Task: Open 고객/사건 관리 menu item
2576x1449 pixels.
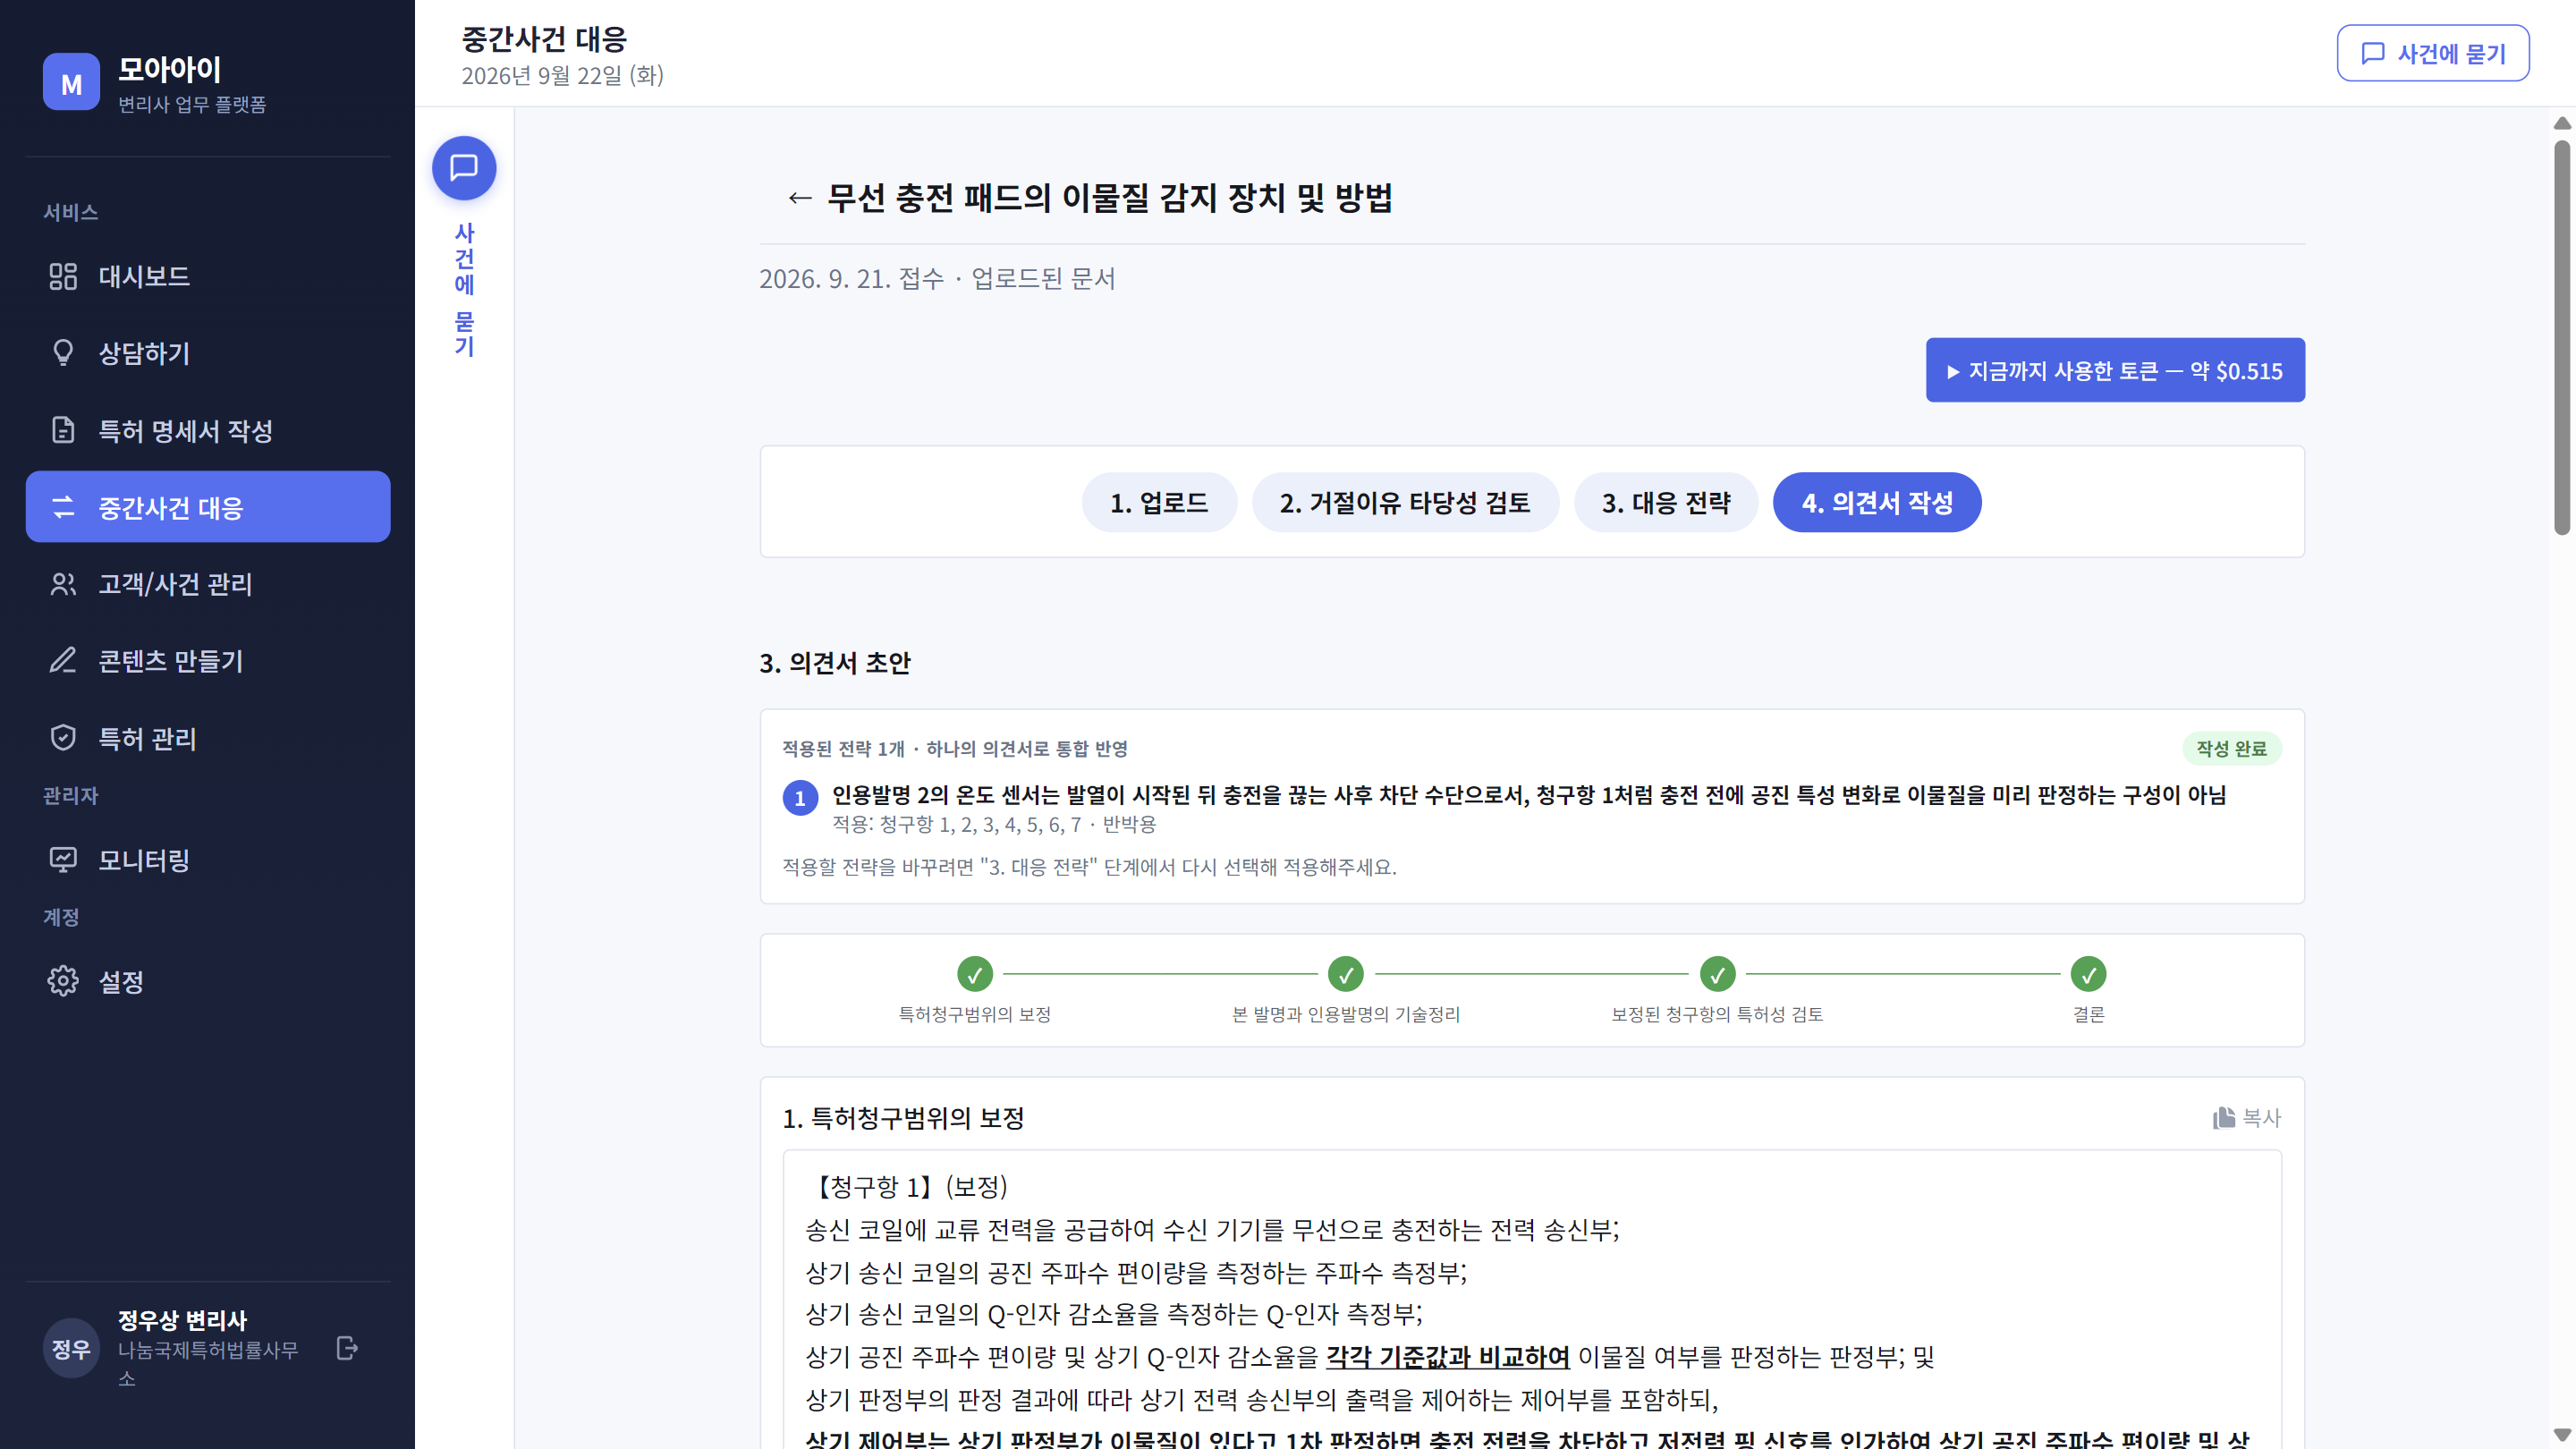Action: pyautogui.click(x=208, y=584)
